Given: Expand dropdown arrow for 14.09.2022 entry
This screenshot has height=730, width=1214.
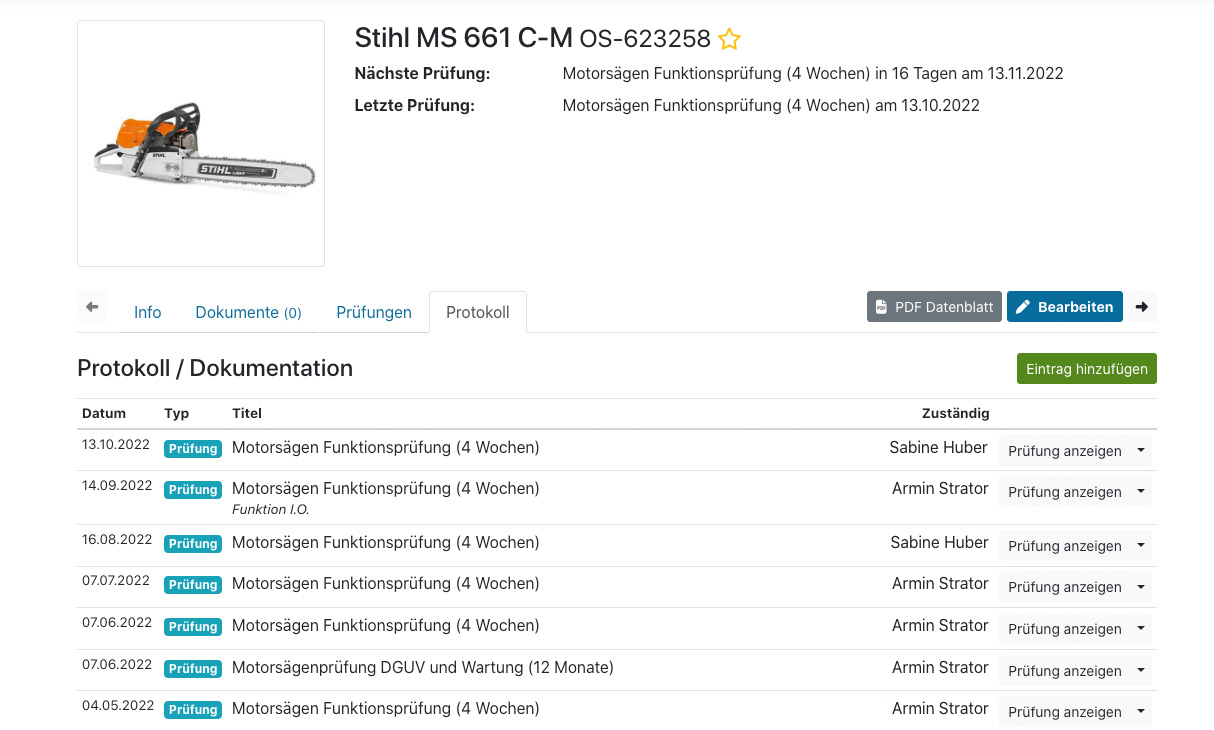Looking at the screenshot, I should point(1141,492).
